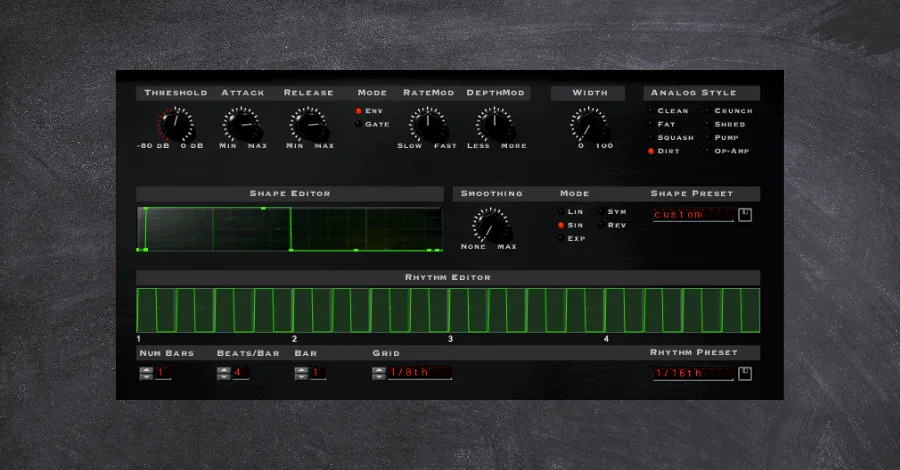Click the Smoothing knob
The height and width of the screenshot is (470, 900).
(490, 225)
